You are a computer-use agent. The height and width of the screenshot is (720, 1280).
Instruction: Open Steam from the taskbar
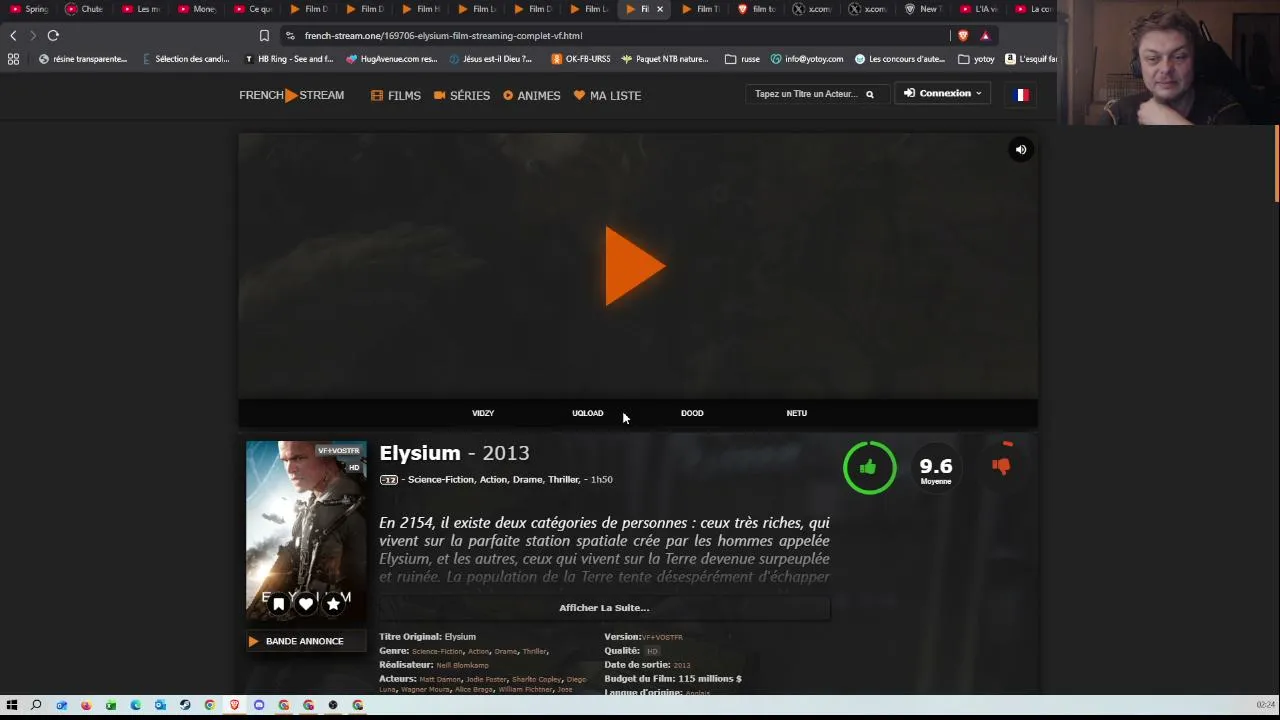coord(185,705)
